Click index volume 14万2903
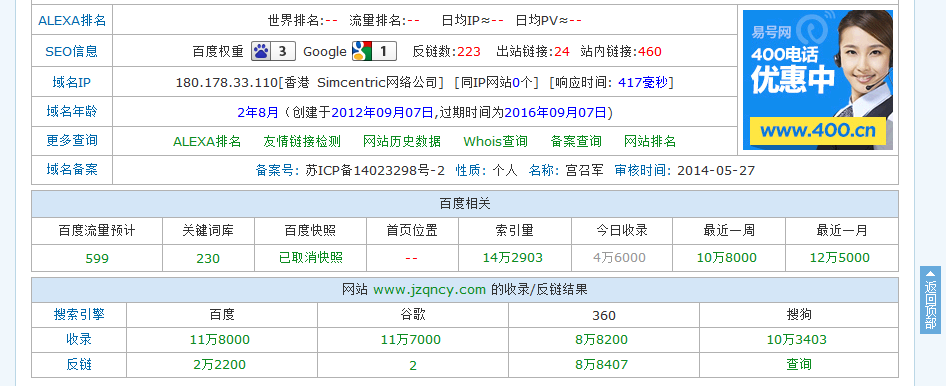 click(x=513, y=258)
